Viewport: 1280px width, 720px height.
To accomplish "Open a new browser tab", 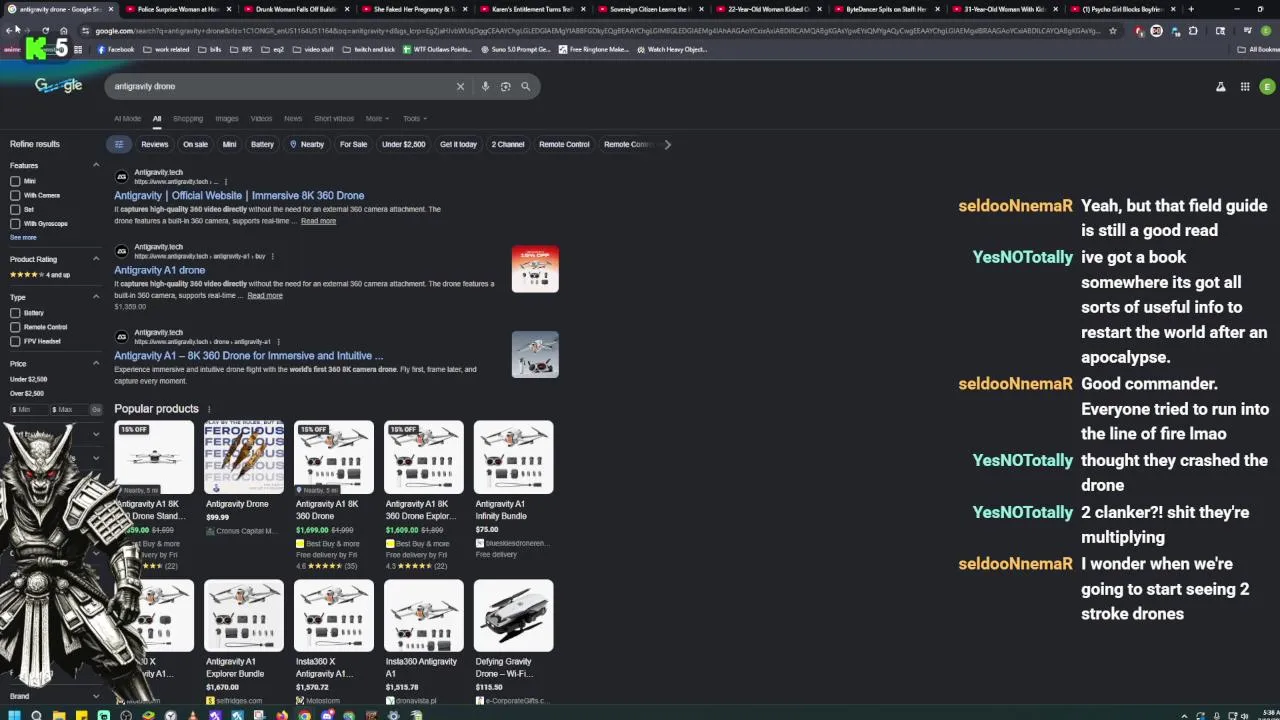I will tap(1190, 9).
